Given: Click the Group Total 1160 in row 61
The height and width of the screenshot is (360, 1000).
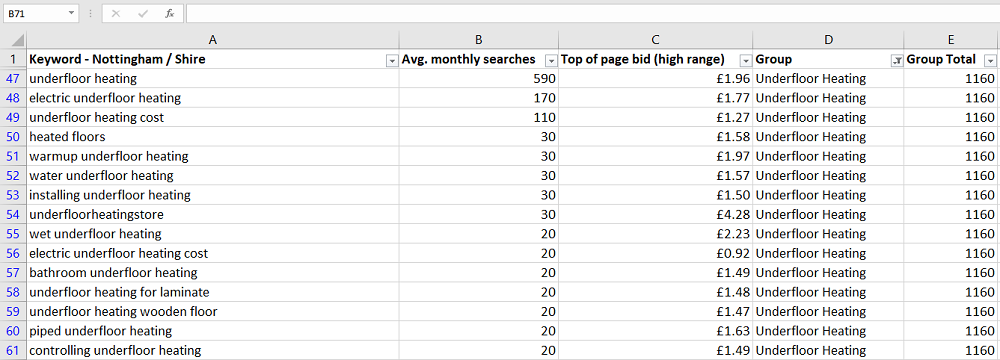Looking at the screenshot, I should (x=951, y=350).
